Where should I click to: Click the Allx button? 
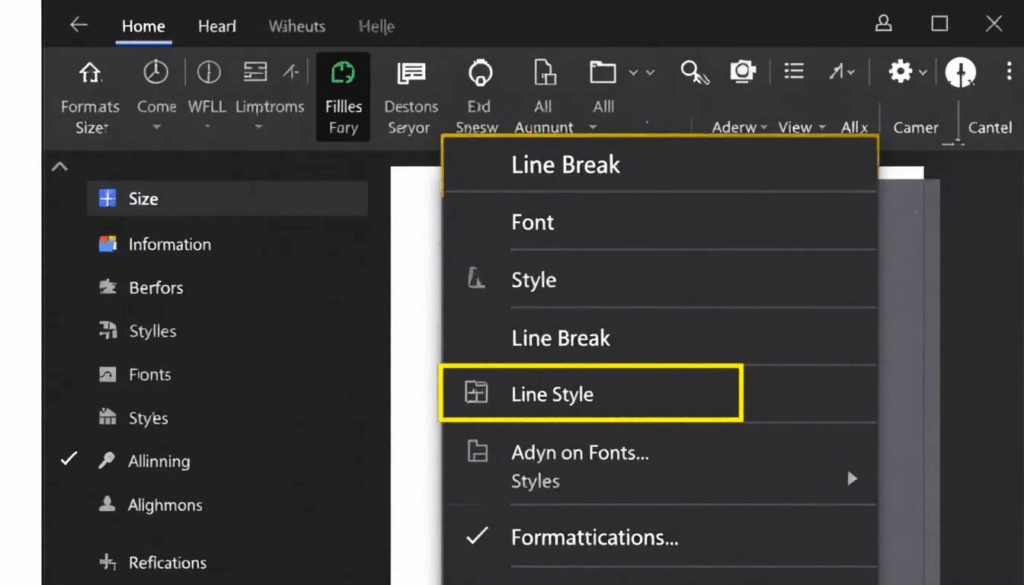(854, 127)
